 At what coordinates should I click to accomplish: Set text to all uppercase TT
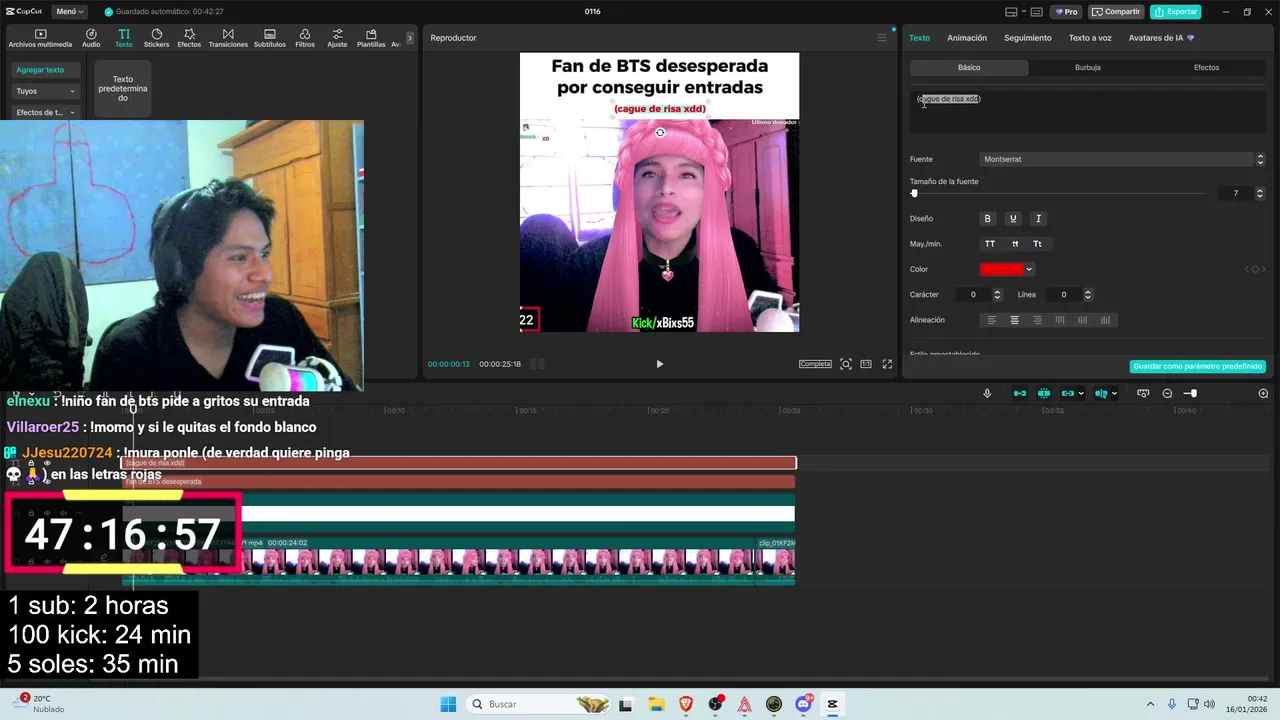click(x=990, y=244)
